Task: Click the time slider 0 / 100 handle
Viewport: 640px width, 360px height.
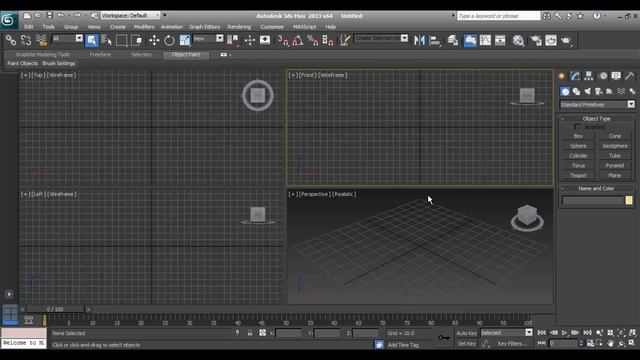Action: pyautogui.click(x=55, y=309)
